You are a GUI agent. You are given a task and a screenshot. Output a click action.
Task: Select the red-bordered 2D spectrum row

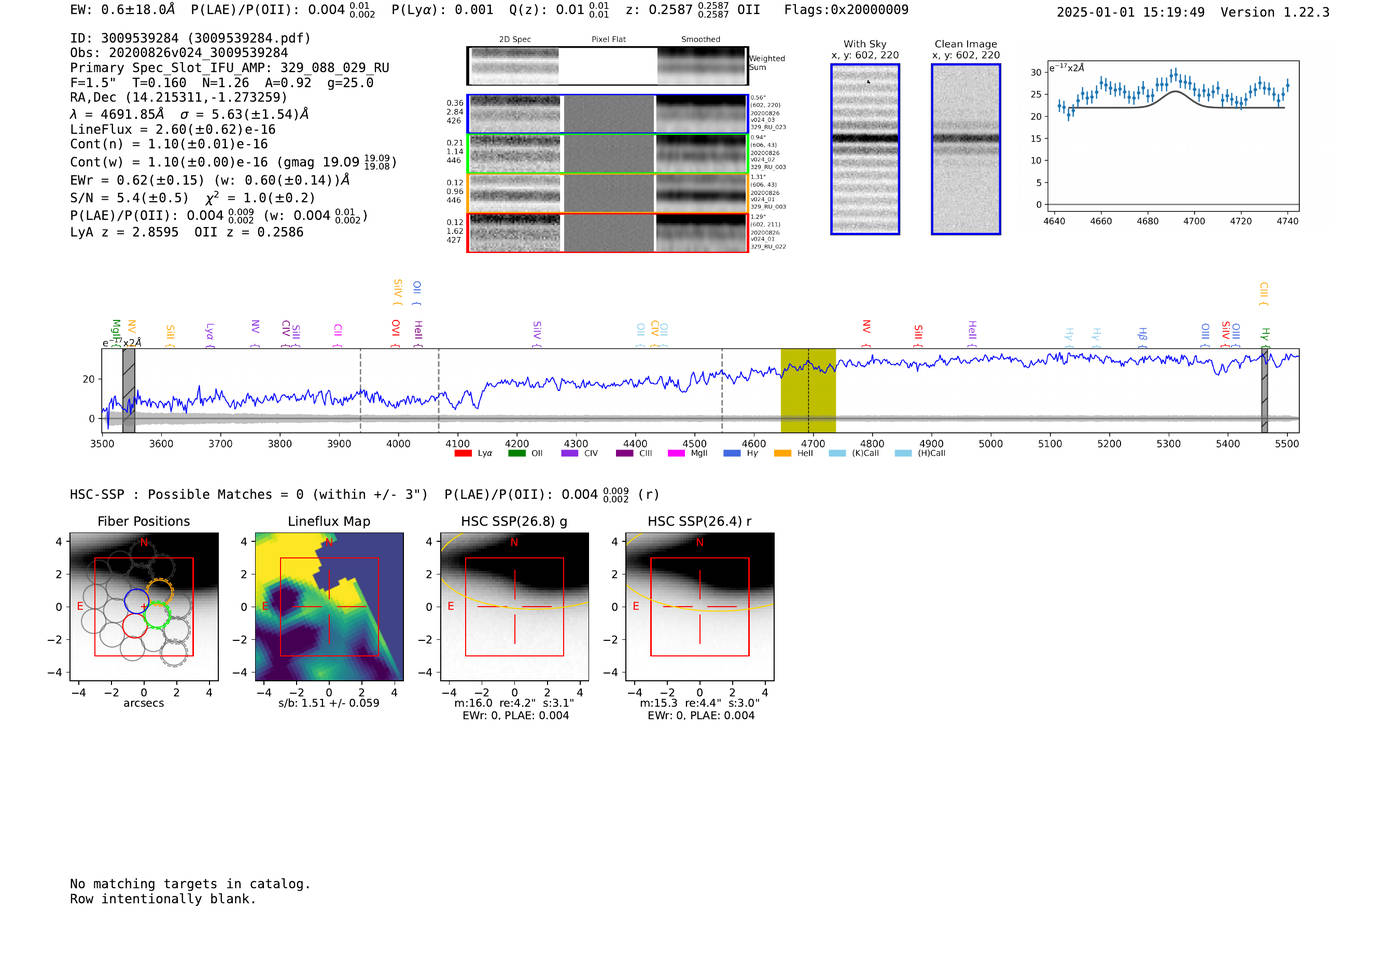point(608,232)
